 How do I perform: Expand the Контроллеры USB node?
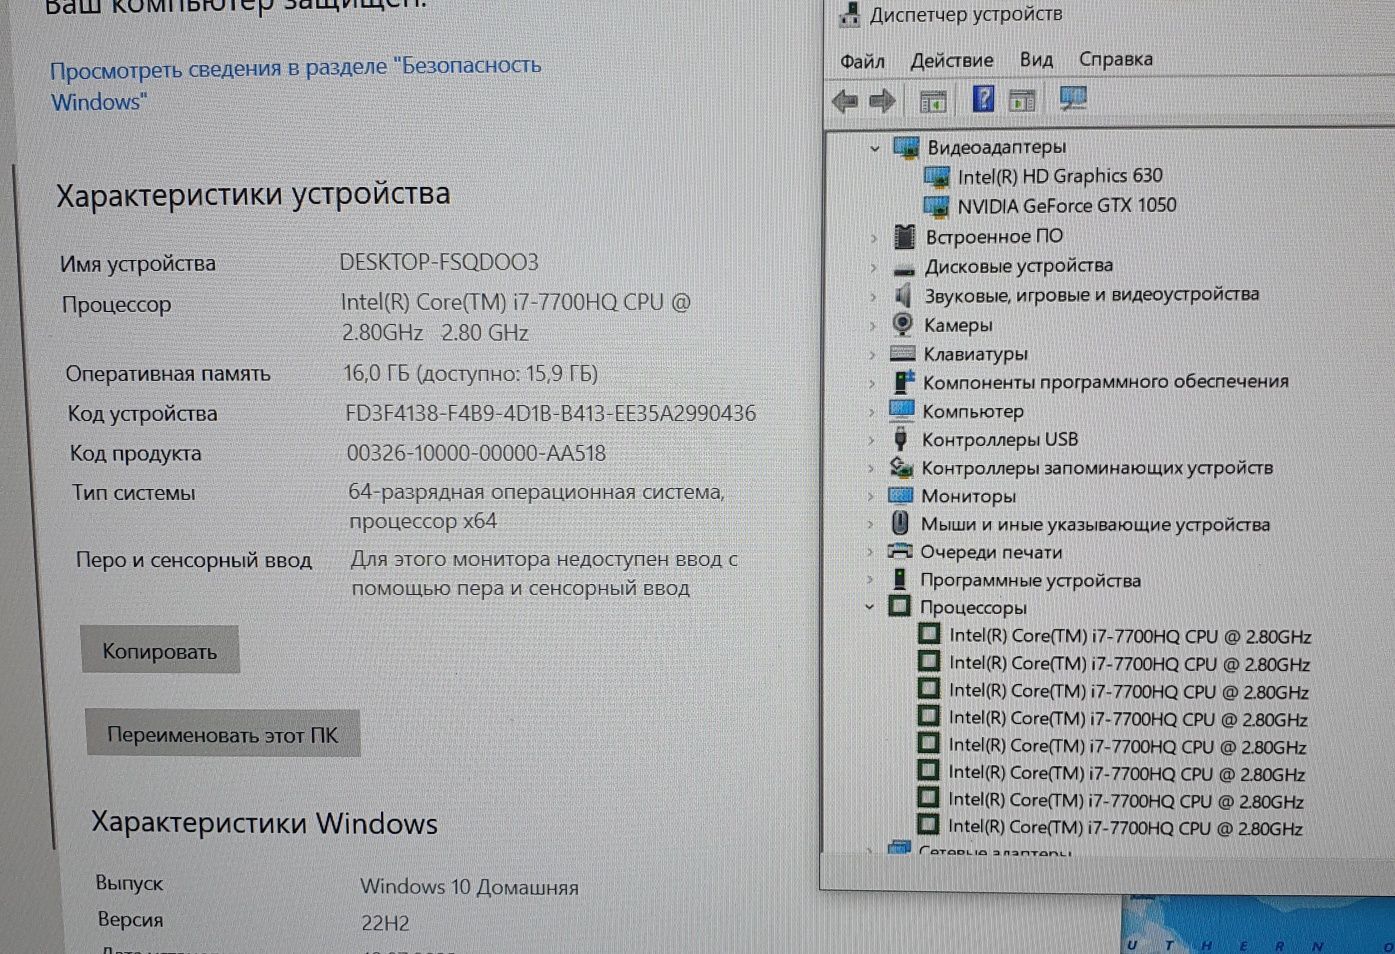tap(871, 440)
